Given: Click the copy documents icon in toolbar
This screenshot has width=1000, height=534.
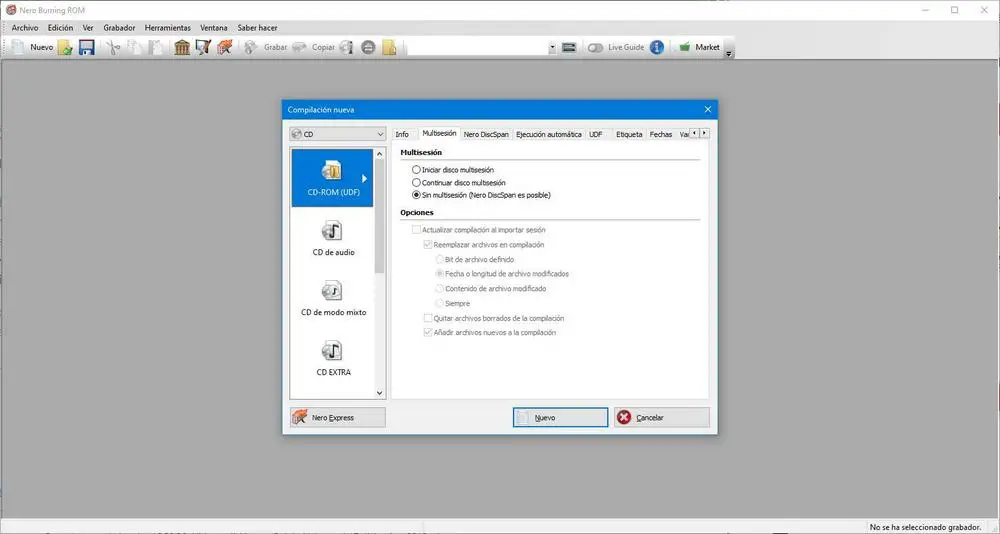Looking at the screenshot, I should (134, 47).
